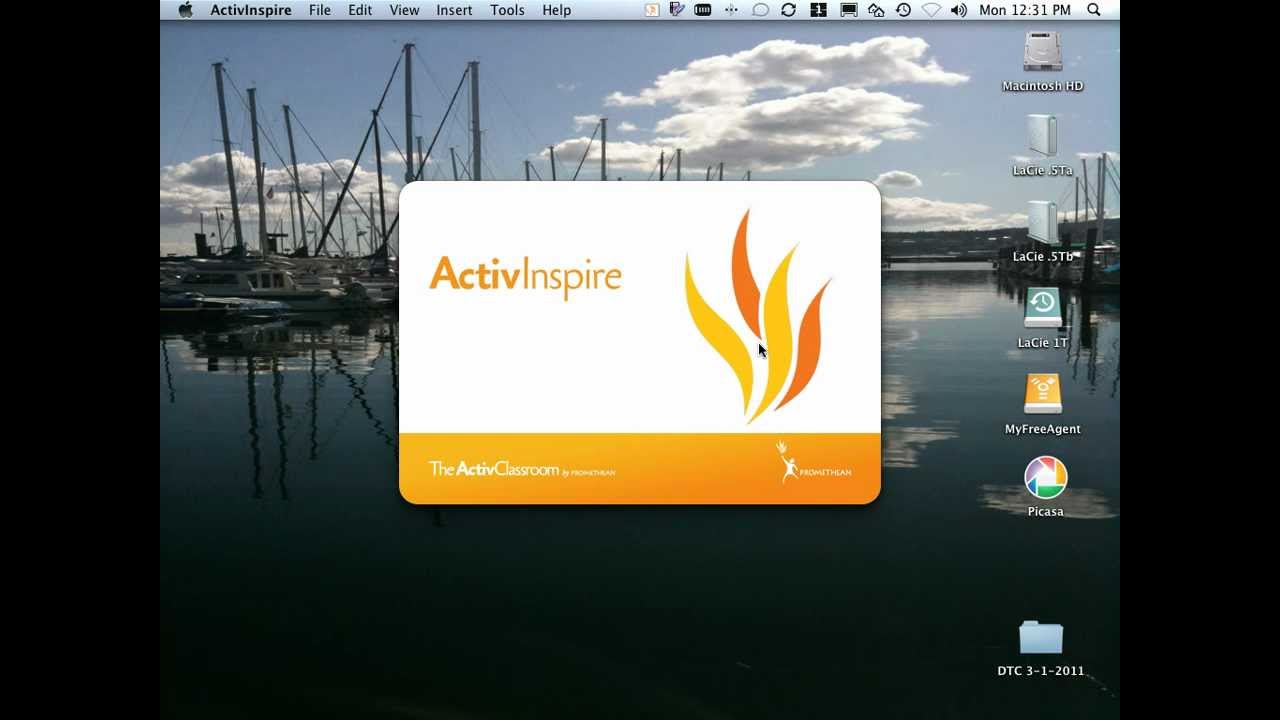Click the four-dot cross icon in menu bar

(x=731, y=10)
